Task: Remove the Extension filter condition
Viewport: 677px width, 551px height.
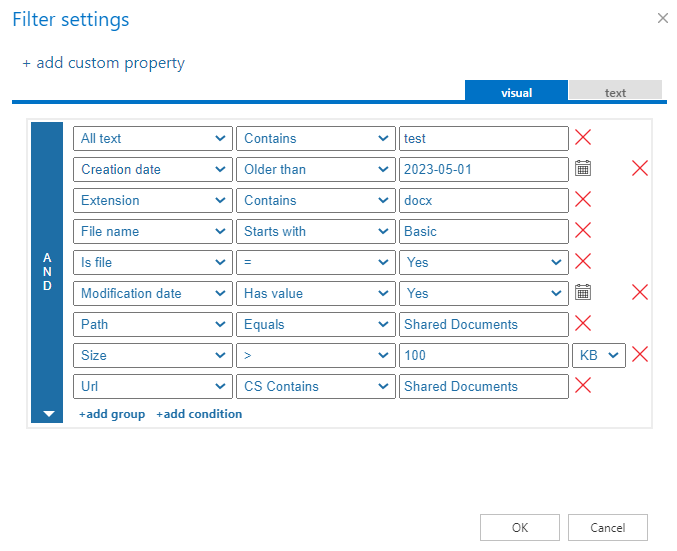Action: point(583,200)
